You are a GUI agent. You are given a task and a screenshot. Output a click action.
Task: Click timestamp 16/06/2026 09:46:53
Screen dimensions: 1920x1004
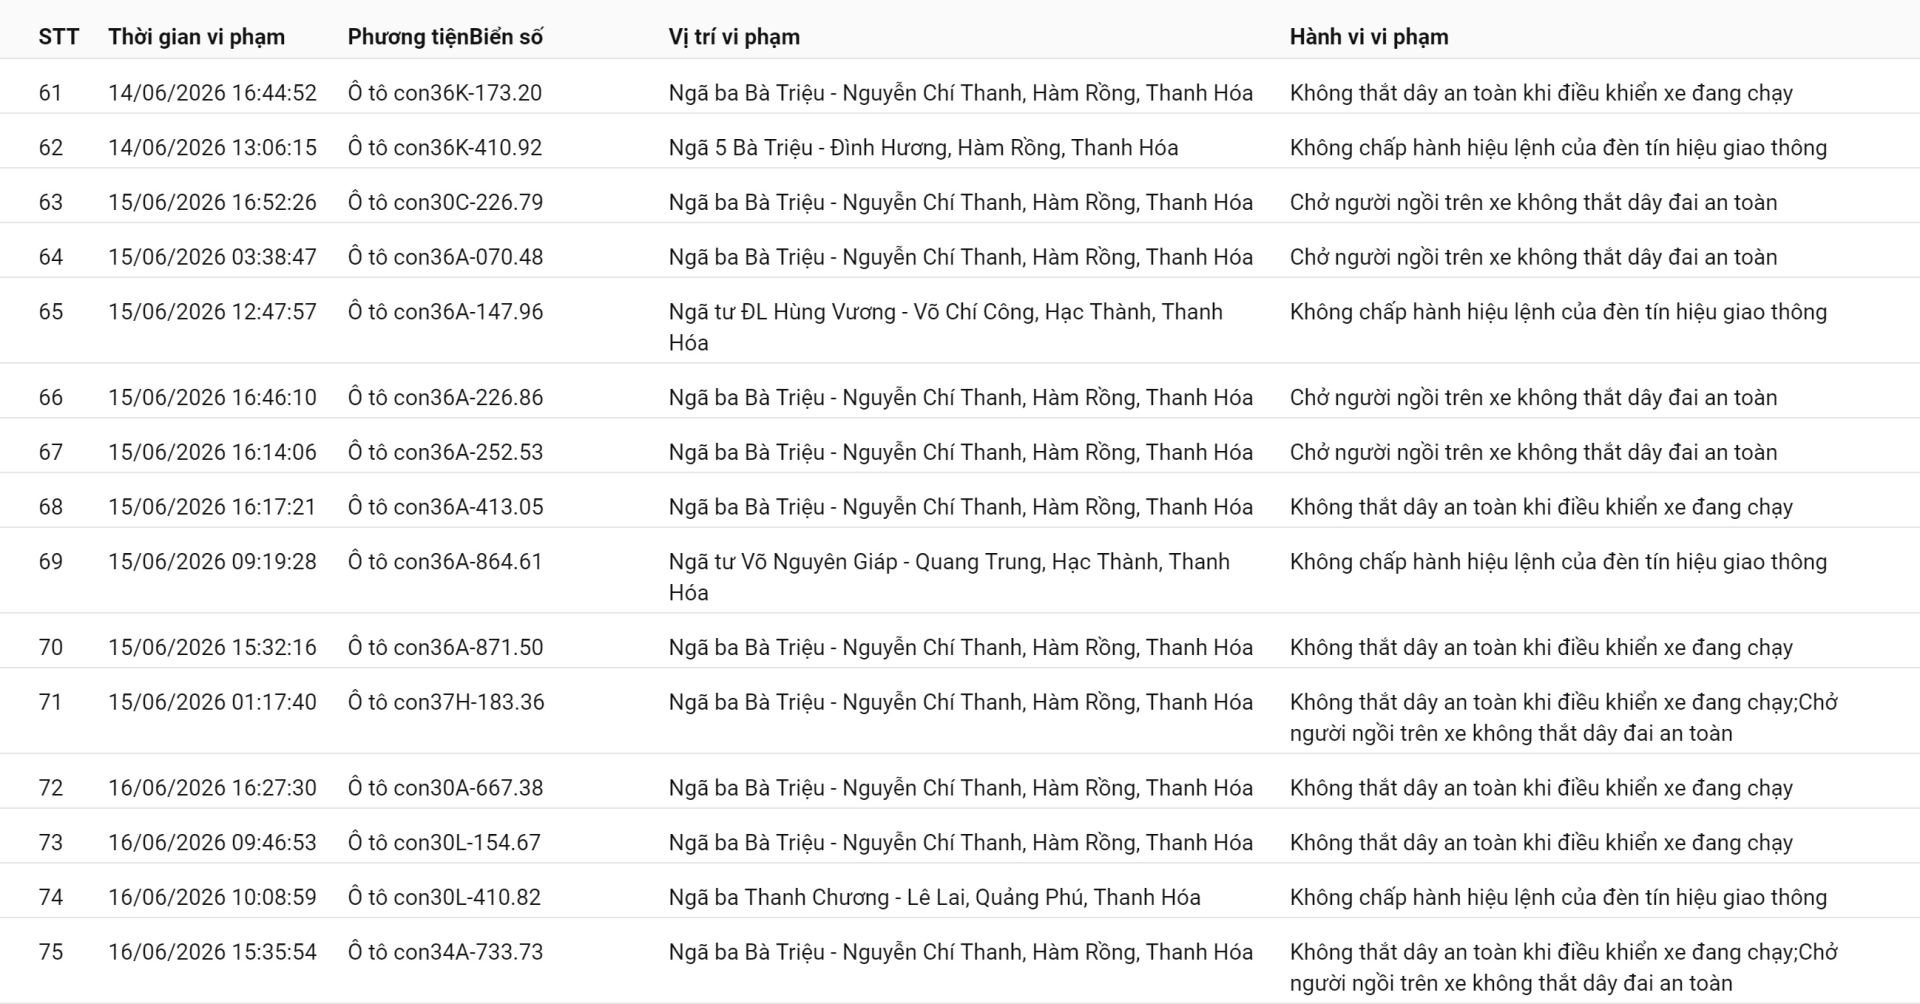pos(212,842)
